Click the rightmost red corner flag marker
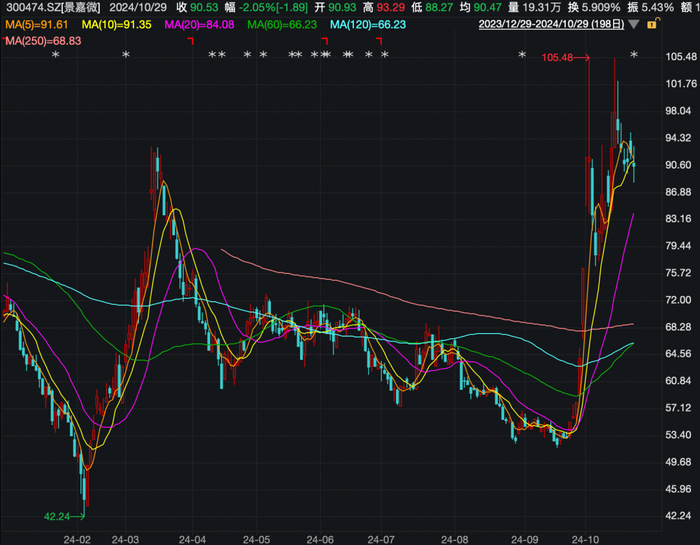This screenshot has width=700, height=545. click(379, 41)
